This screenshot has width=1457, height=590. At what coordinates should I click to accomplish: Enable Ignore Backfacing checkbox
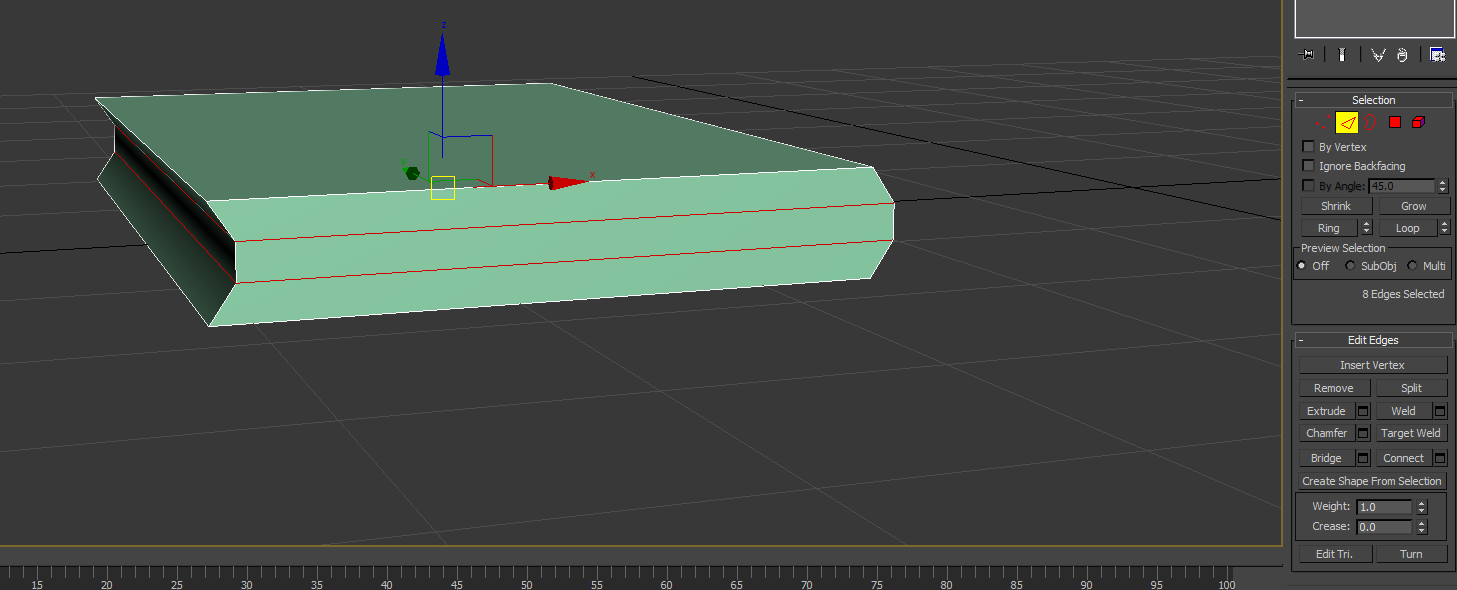coord(1308,166)
